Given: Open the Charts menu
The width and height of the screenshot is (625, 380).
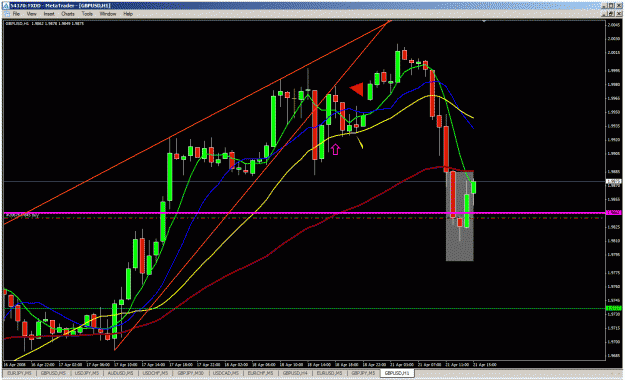Looking at the screenshot, I should click(68, 14).
